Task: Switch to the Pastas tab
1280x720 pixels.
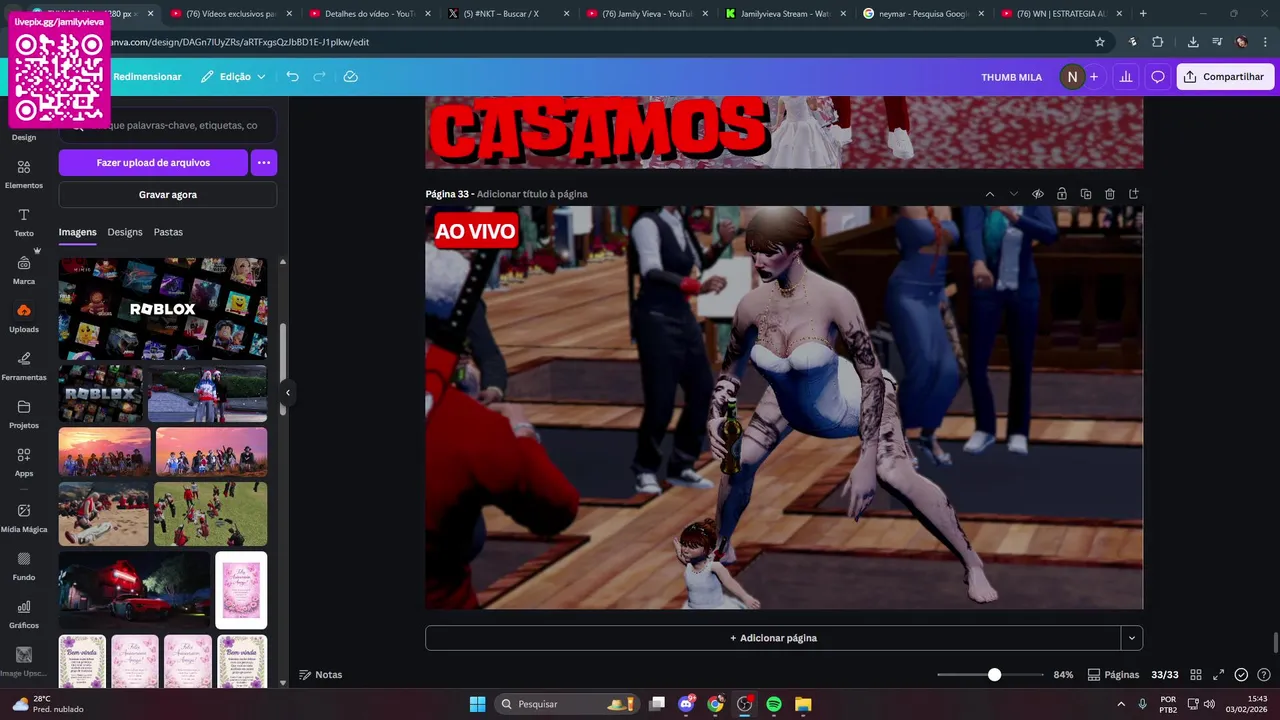Action: 168,232
